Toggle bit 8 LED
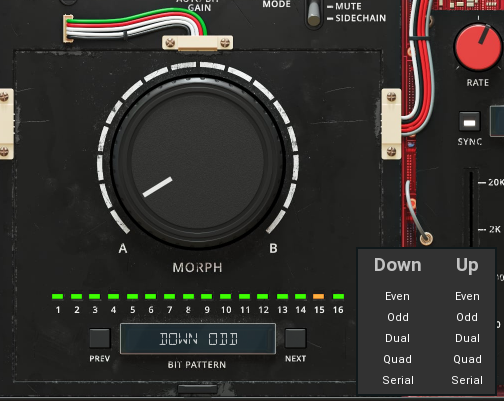Image resolution: width=504 pixels, height=401 pixels. pyautogui.click(x=188, y=296)
